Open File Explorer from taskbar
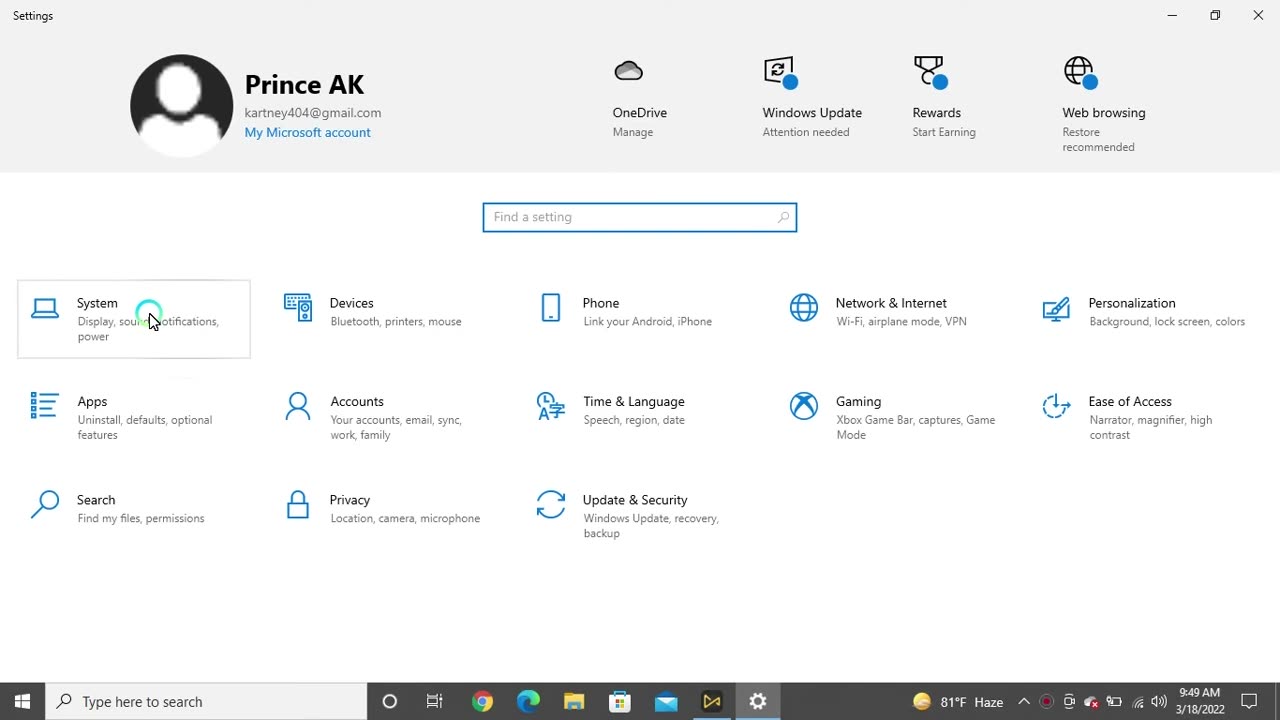This screenshot has height=720, width=1280. tap(574, 701)
